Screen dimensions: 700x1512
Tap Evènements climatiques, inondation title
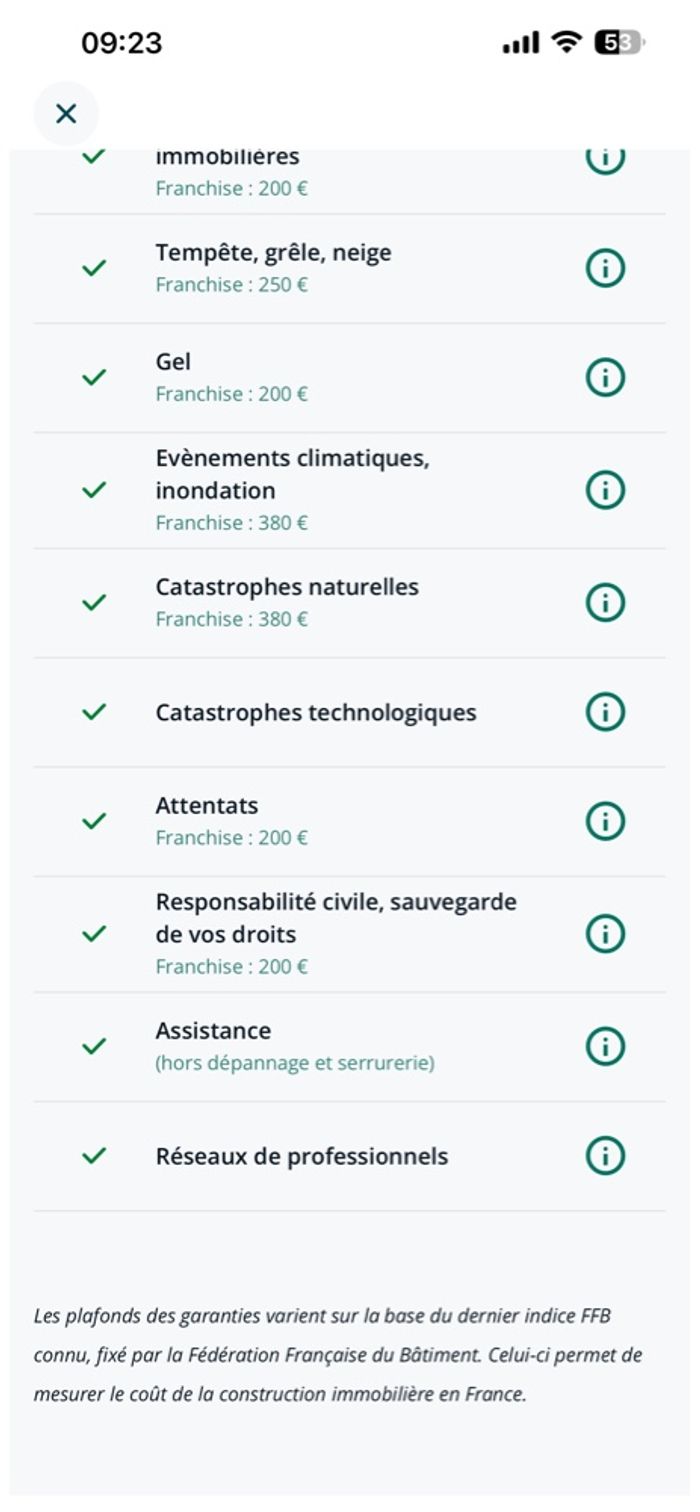pyautogui.click(x=292, y=475)
